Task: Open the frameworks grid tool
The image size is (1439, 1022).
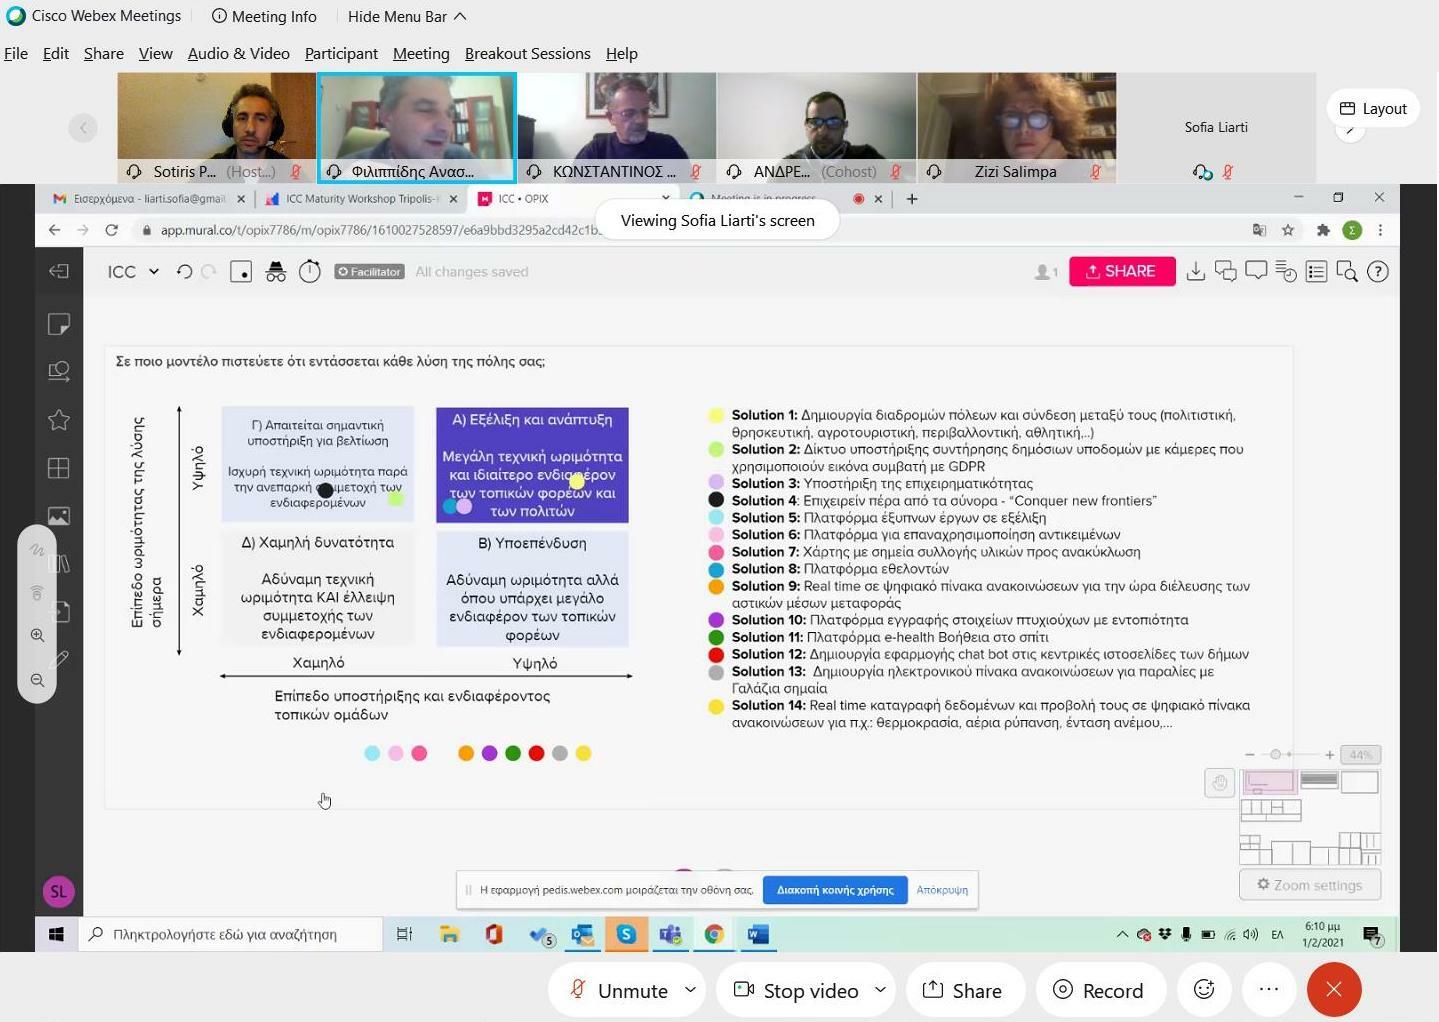Action: click(x=59, y=468)
